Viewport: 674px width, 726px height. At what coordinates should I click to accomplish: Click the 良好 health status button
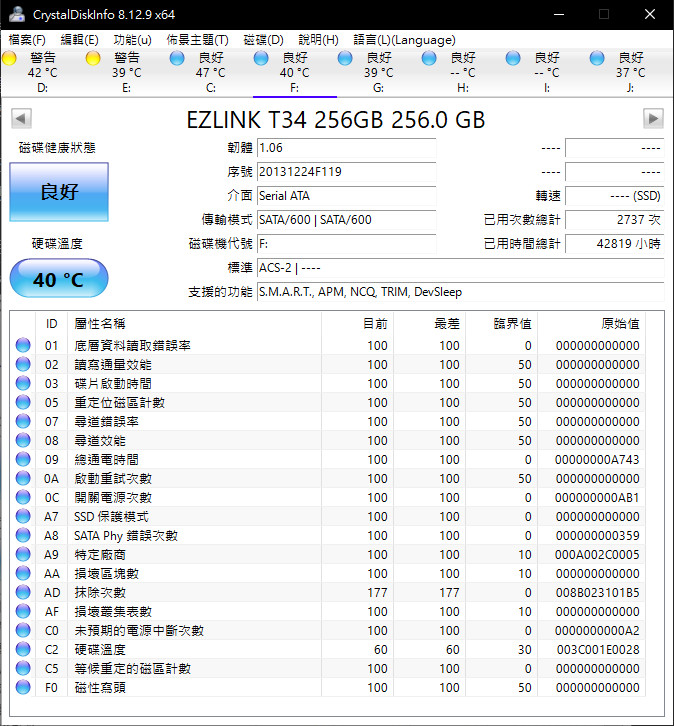59,192
